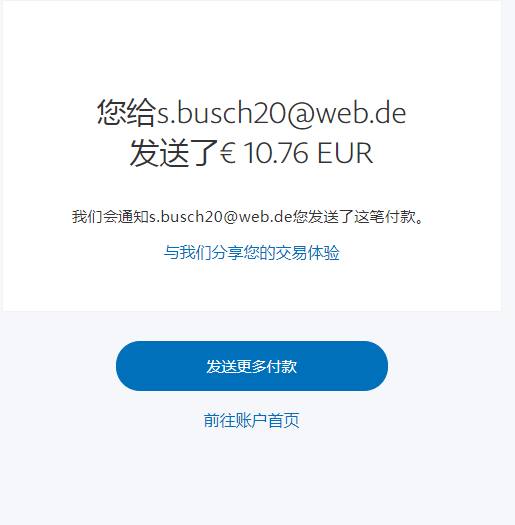This screenshot has height=525, width=515.
Task: Click the email address in the notification sentence
Action: pyautogui.click(x=221, y=217)
